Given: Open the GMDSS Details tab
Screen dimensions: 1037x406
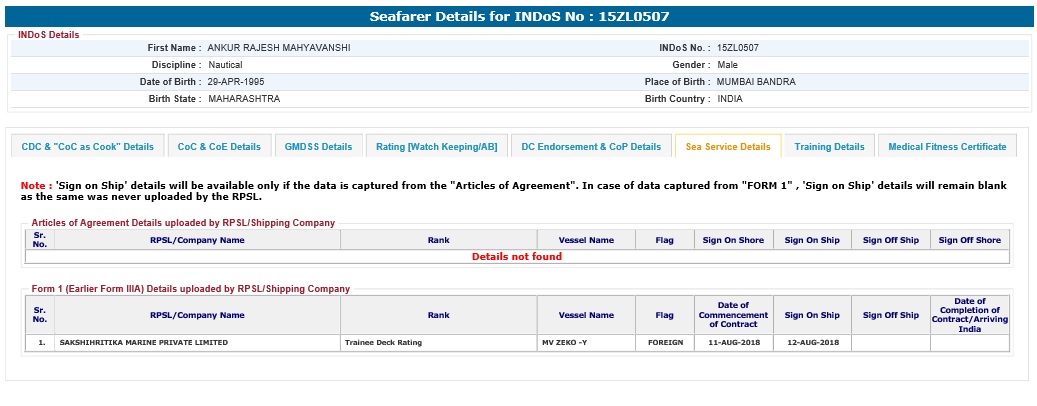Looking at the screenshot, I should coord(319,147).
